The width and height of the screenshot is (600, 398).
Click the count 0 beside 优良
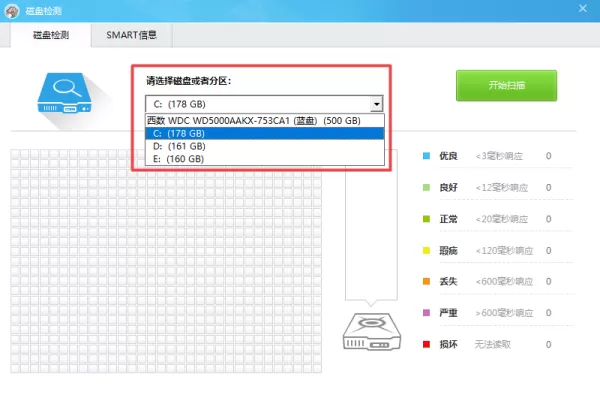coord(548,156)
